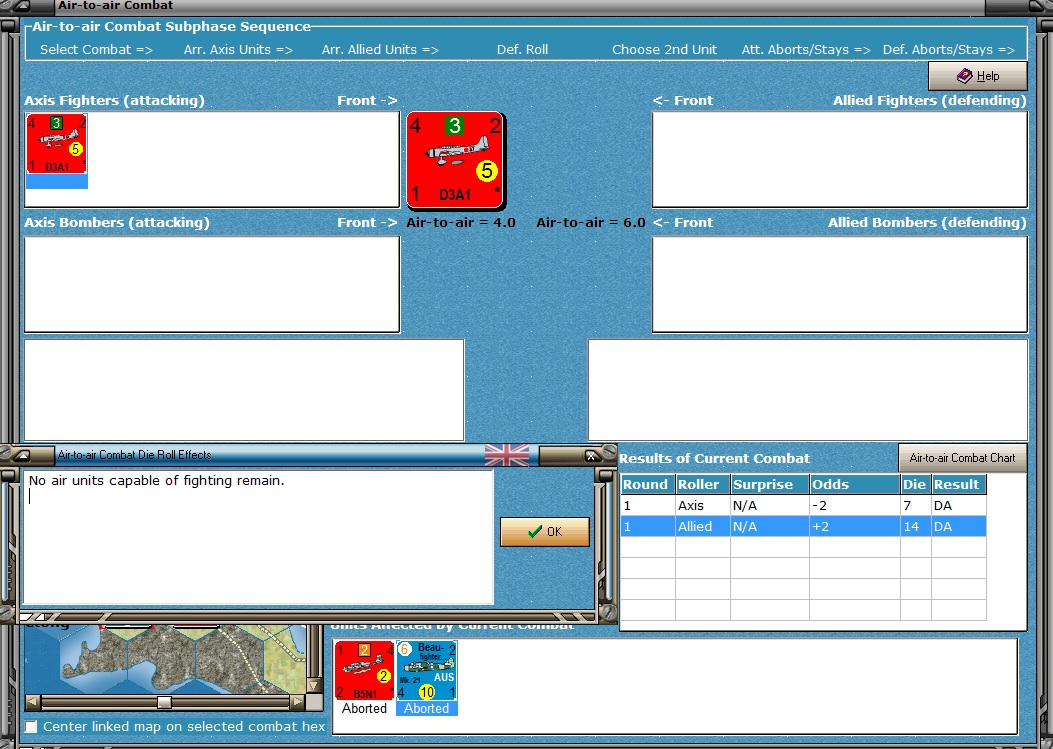Select the Allied roller result row

(x=803, y=526)
